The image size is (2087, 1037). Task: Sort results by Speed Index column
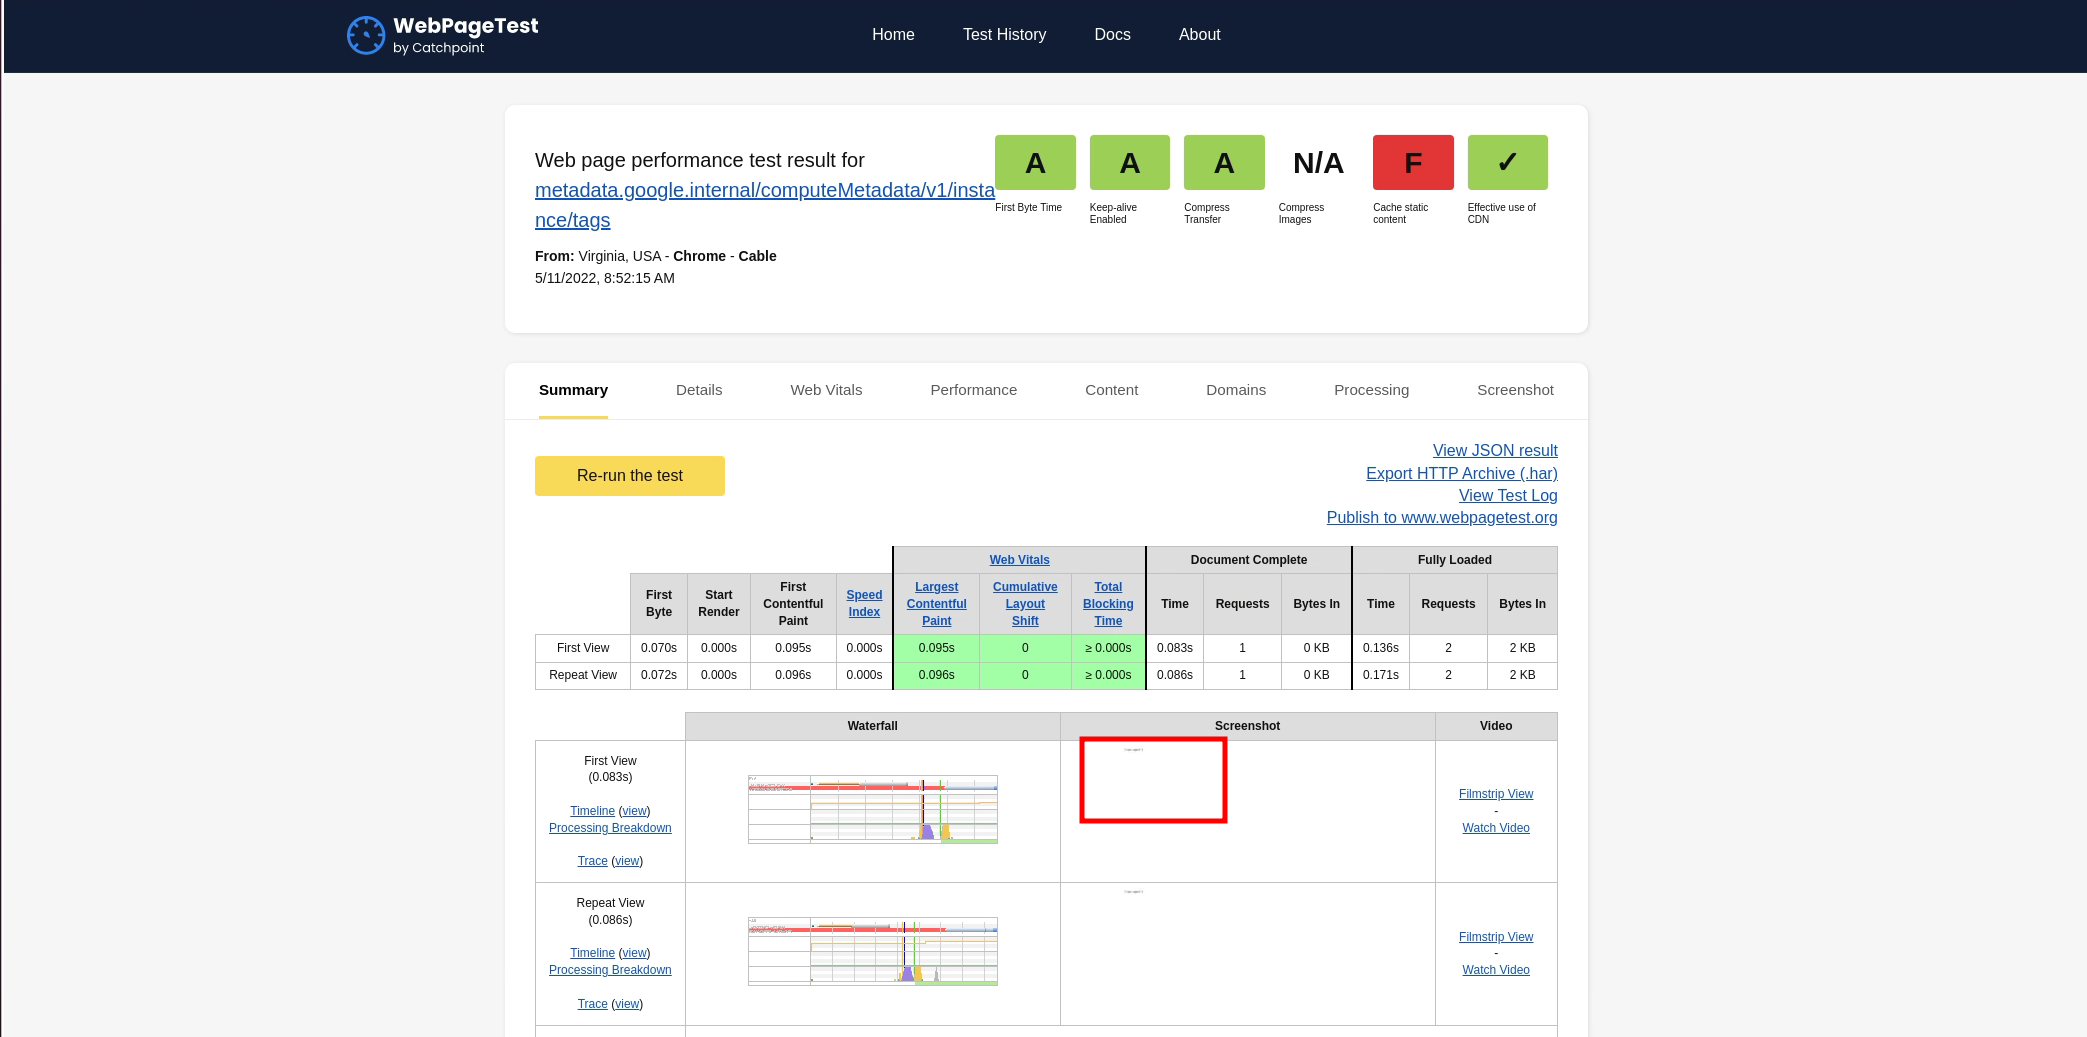[x=863, y=603]
